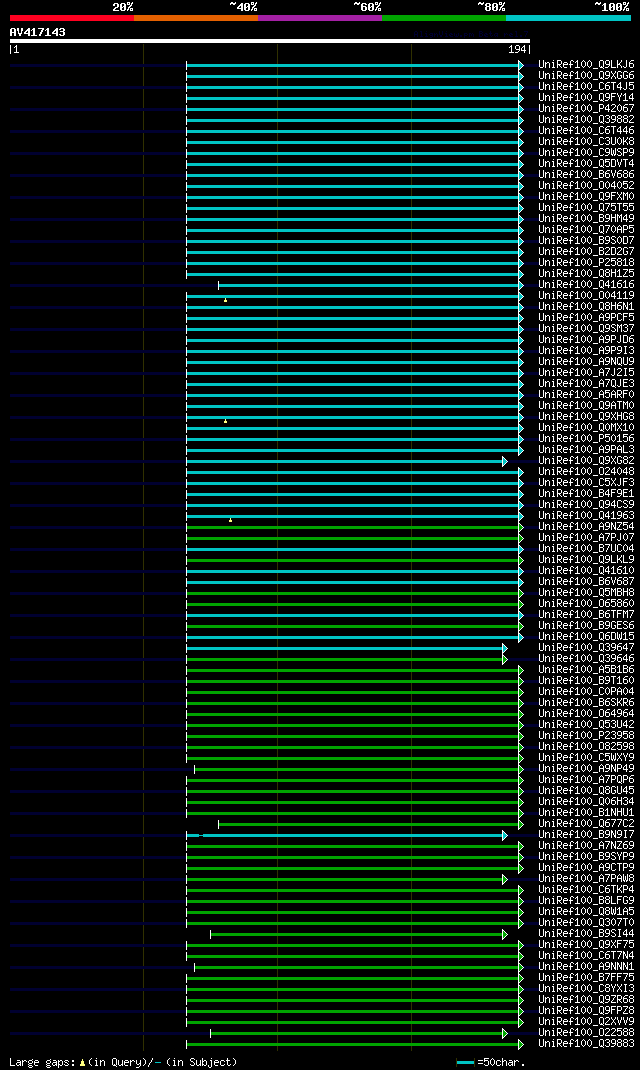Open hit UniRef100_B9SYP9
Viewport: 640px width, 1070px height.
586,856
